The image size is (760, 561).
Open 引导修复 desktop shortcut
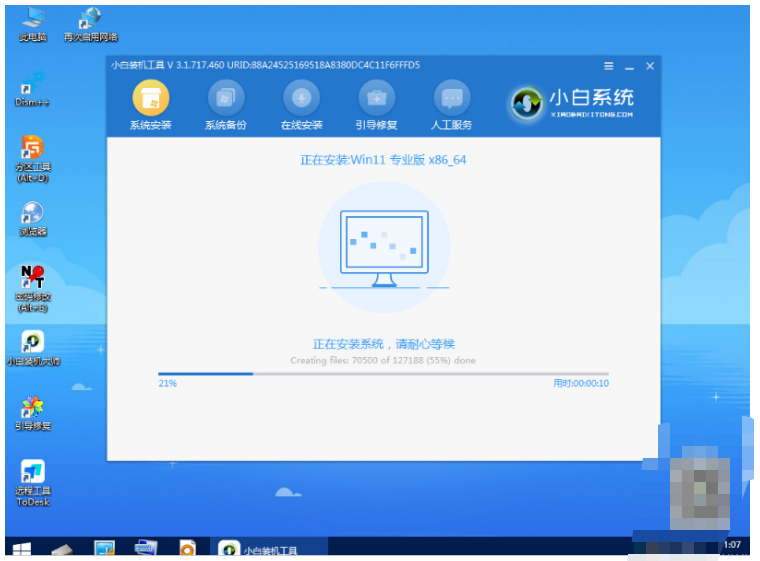pyautogui.click(x=32, y=414)
